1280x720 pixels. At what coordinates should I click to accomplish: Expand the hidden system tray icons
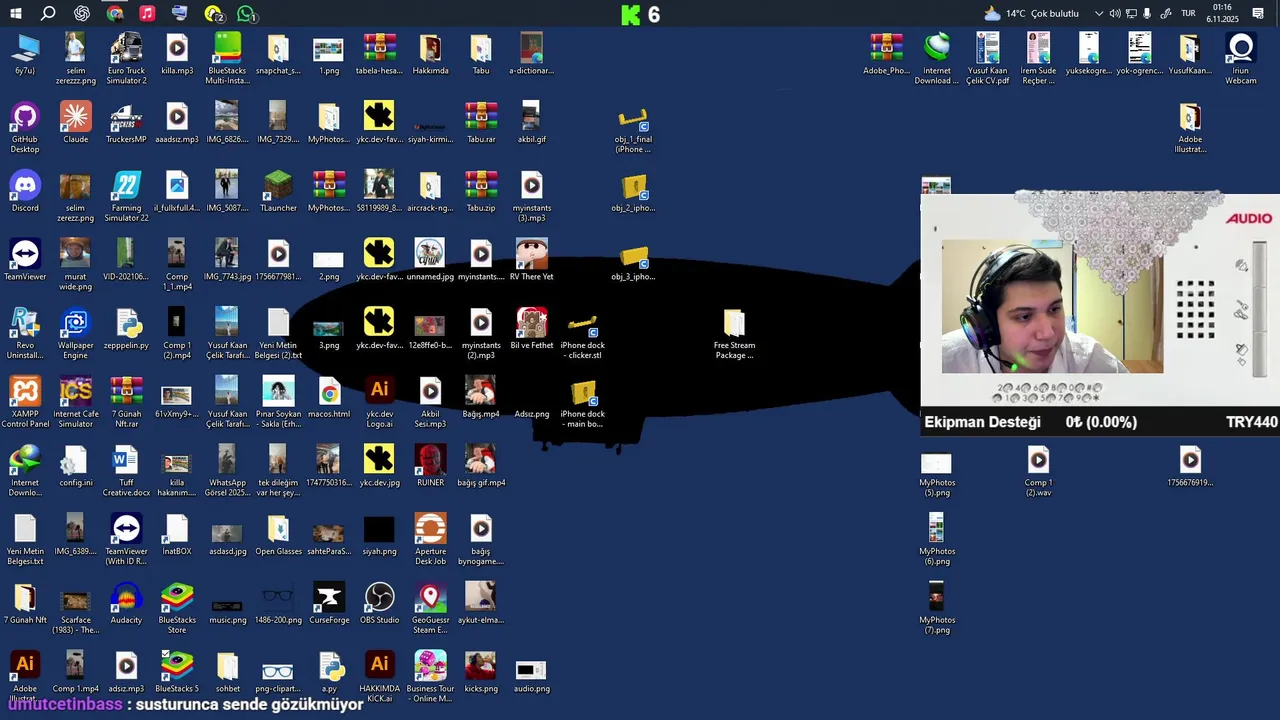(x=1099, y=14)
